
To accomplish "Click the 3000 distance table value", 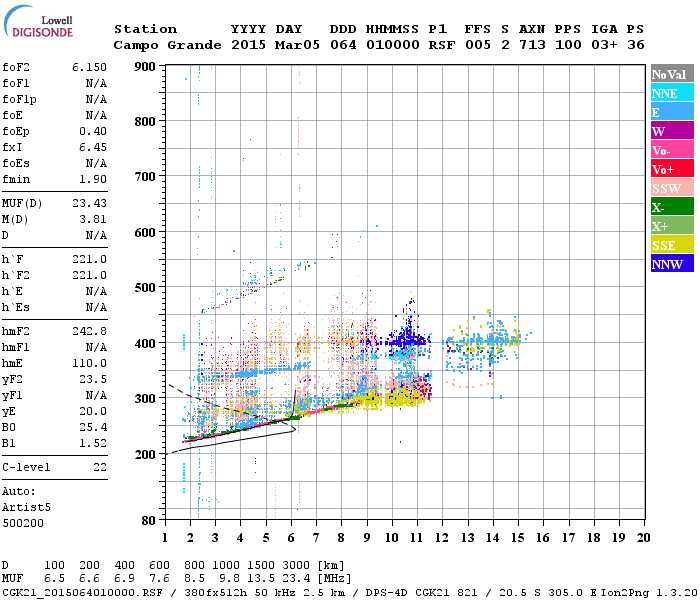I will (296, 565).
